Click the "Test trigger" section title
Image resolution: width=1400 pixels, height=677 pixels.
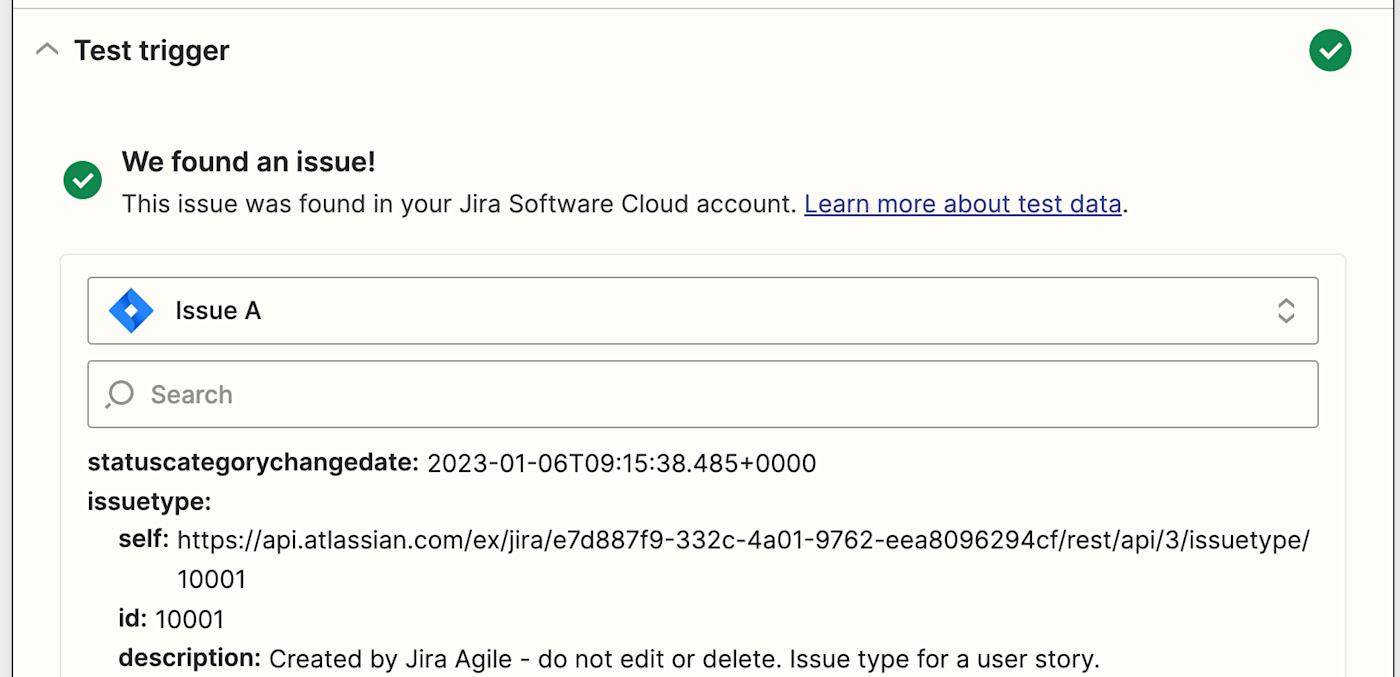coord(152,50)
